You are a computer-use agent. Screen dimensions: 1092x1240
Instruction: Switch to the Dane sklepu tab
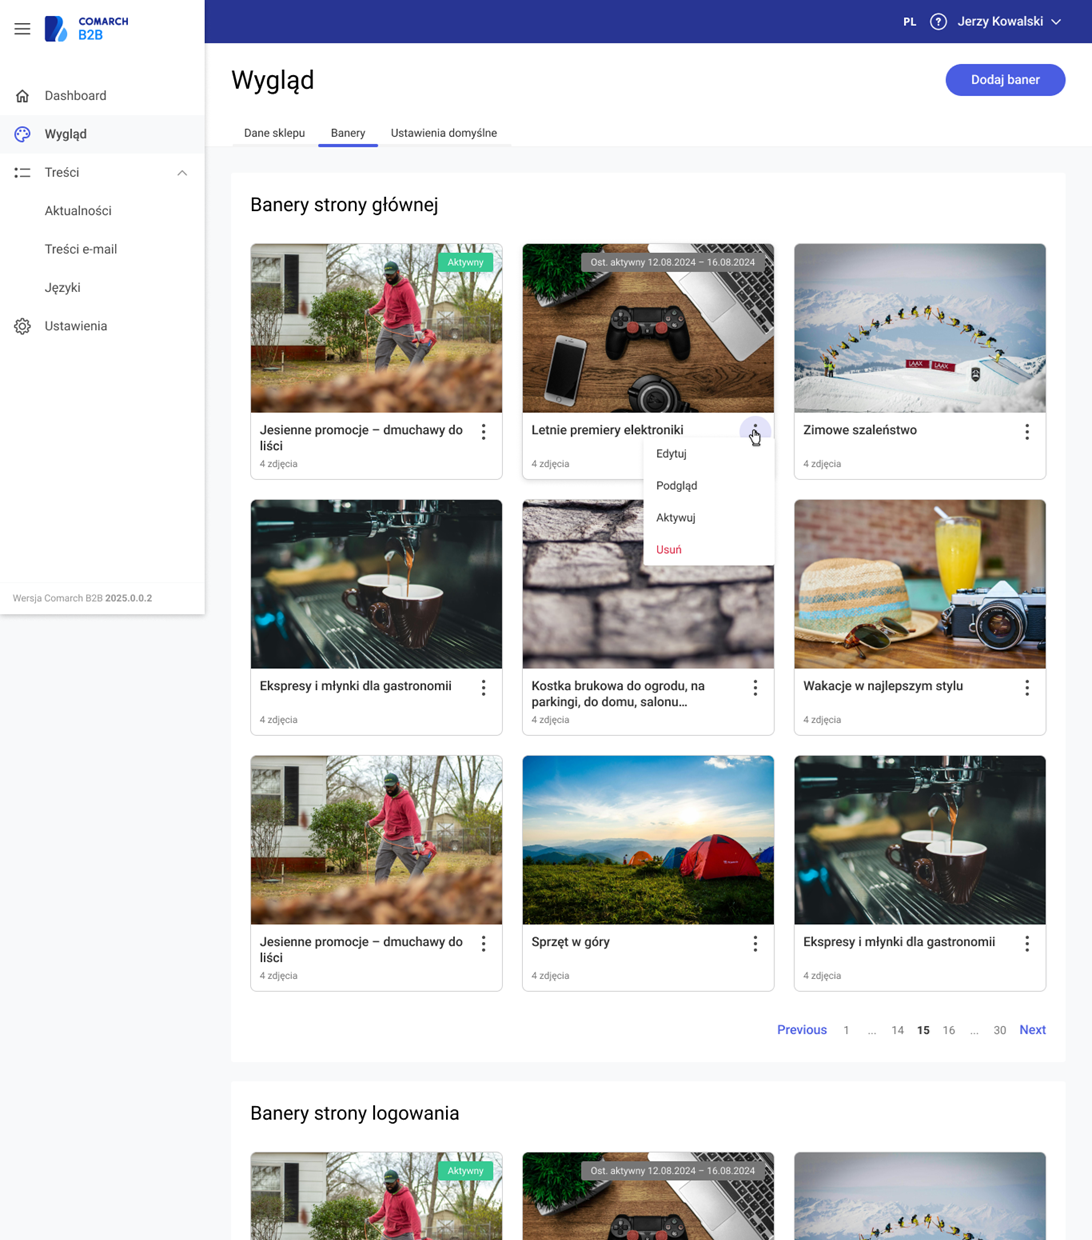[274, 133]
